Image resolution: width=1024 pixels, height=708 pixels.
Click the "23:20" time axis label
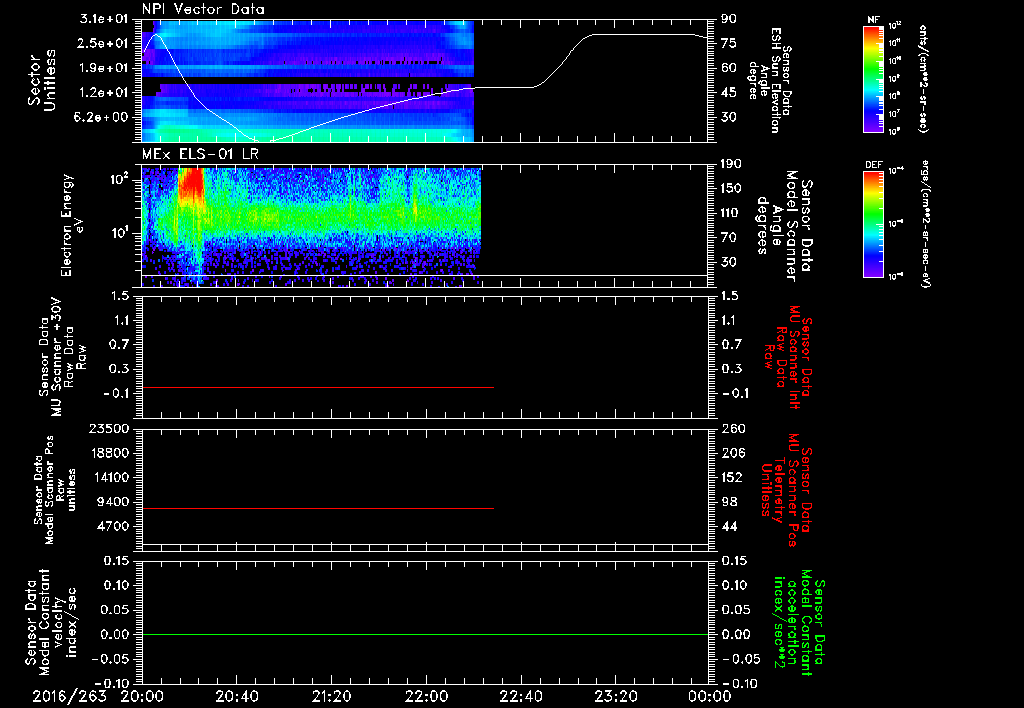615,696
